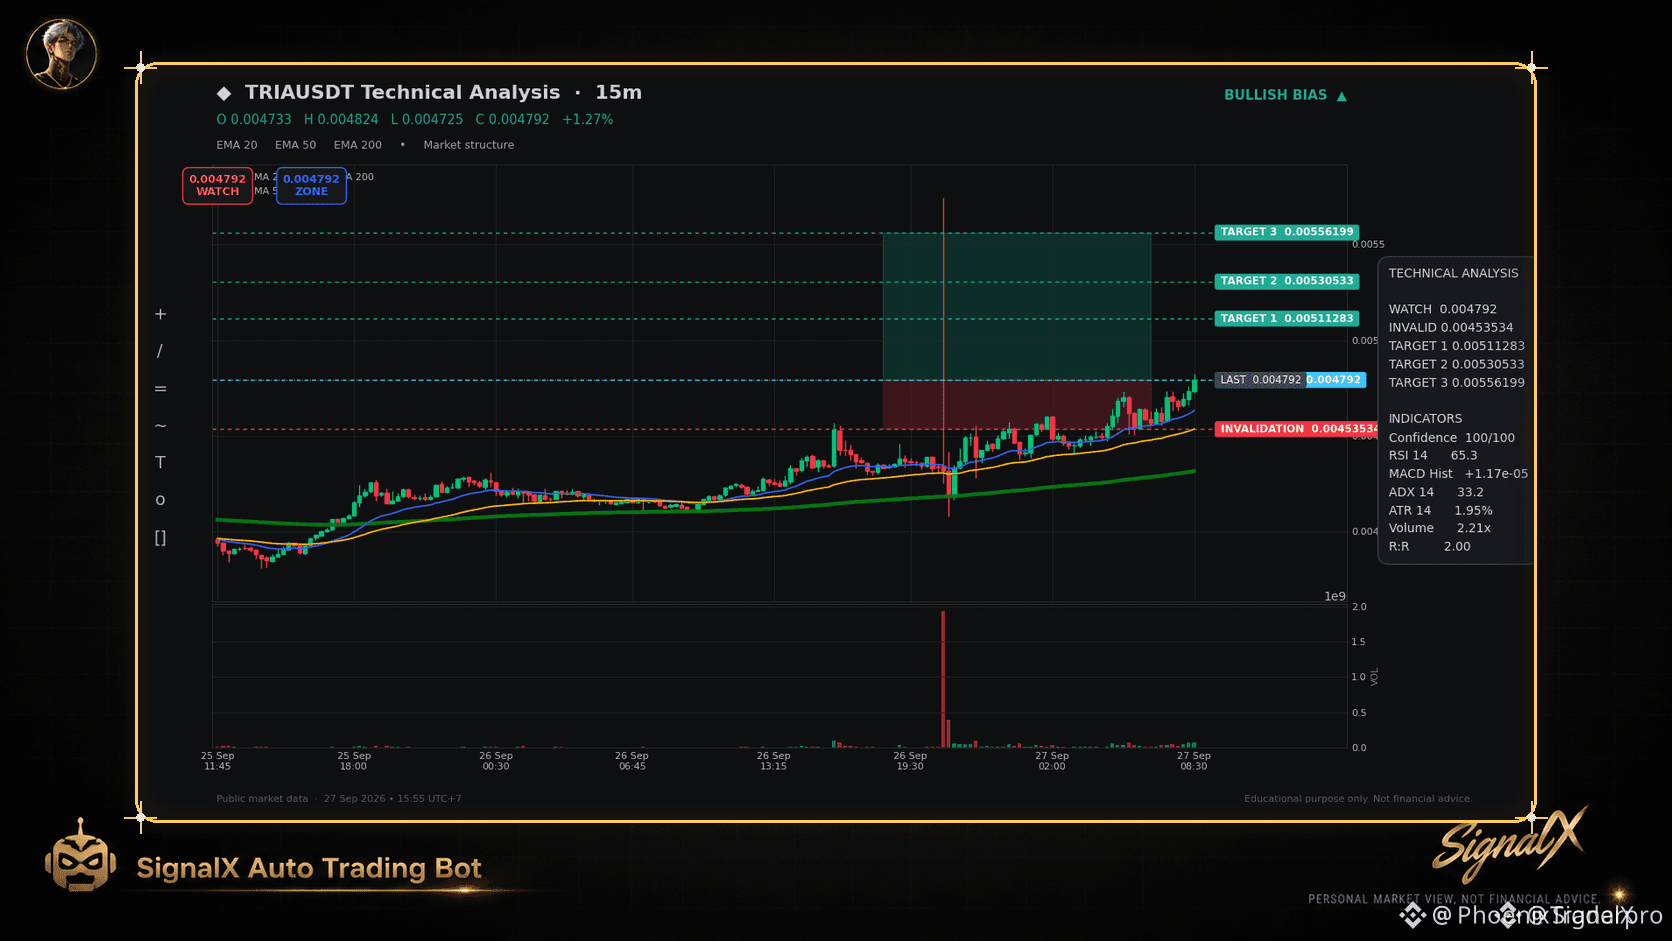Screen dimensions: 1672x941
Task: Toggle EMA 200 legend item
Action: 357,145
